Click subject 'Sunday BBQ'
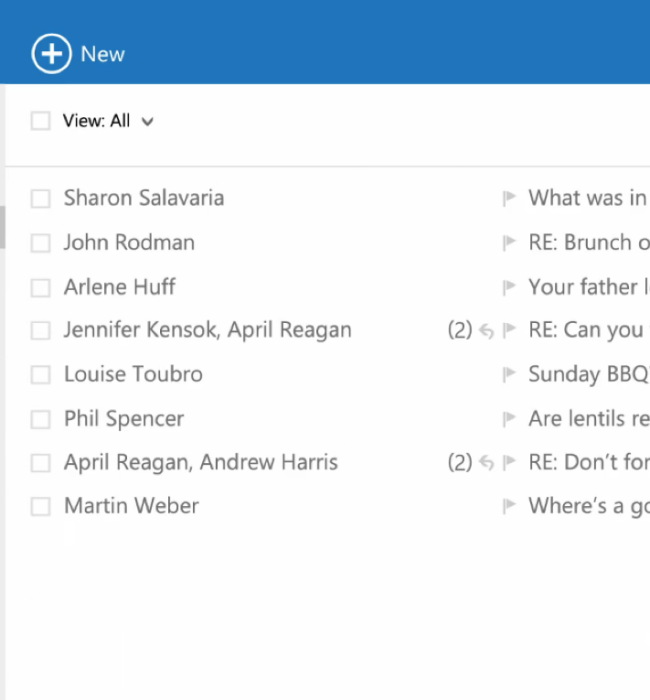The height and width of the screenshot is (700, 650). (x=588, y=374)
